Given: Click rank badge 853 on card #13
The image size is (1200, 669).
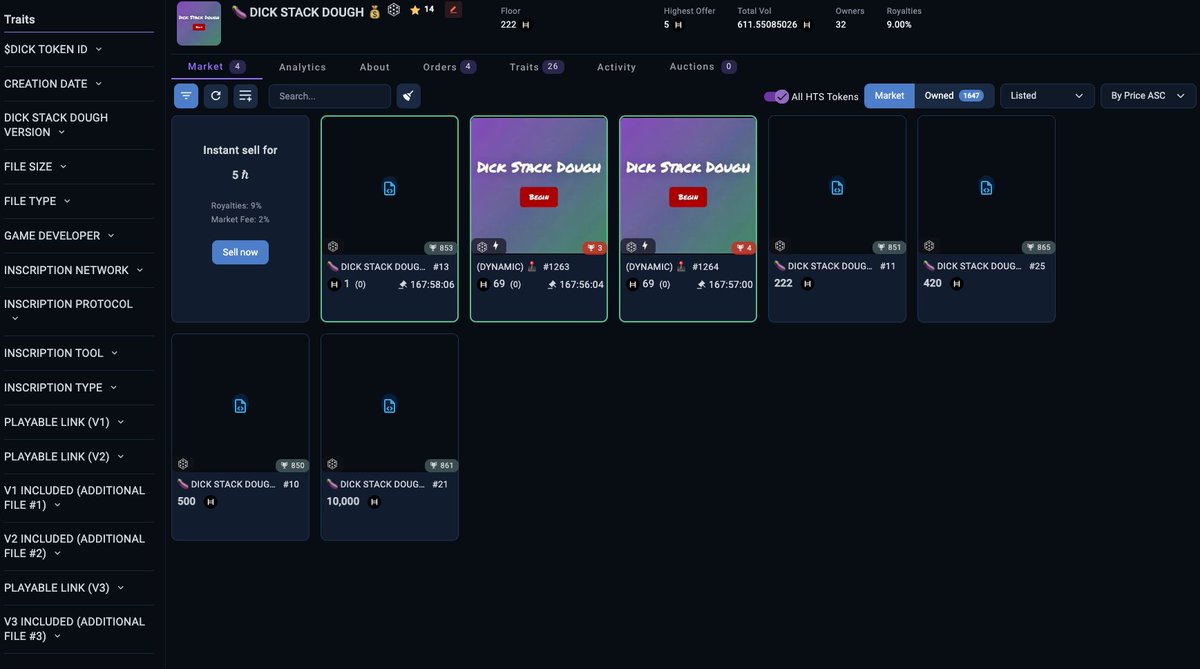Looking at the screenshot, I should pos(440,248).
